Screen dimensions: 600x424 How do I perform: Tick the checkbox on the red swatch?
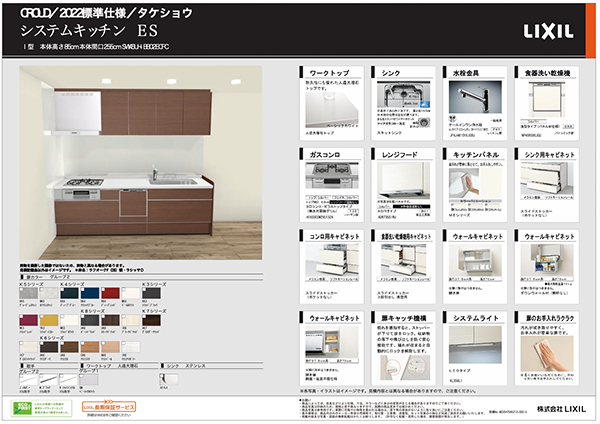coord(103,290)
